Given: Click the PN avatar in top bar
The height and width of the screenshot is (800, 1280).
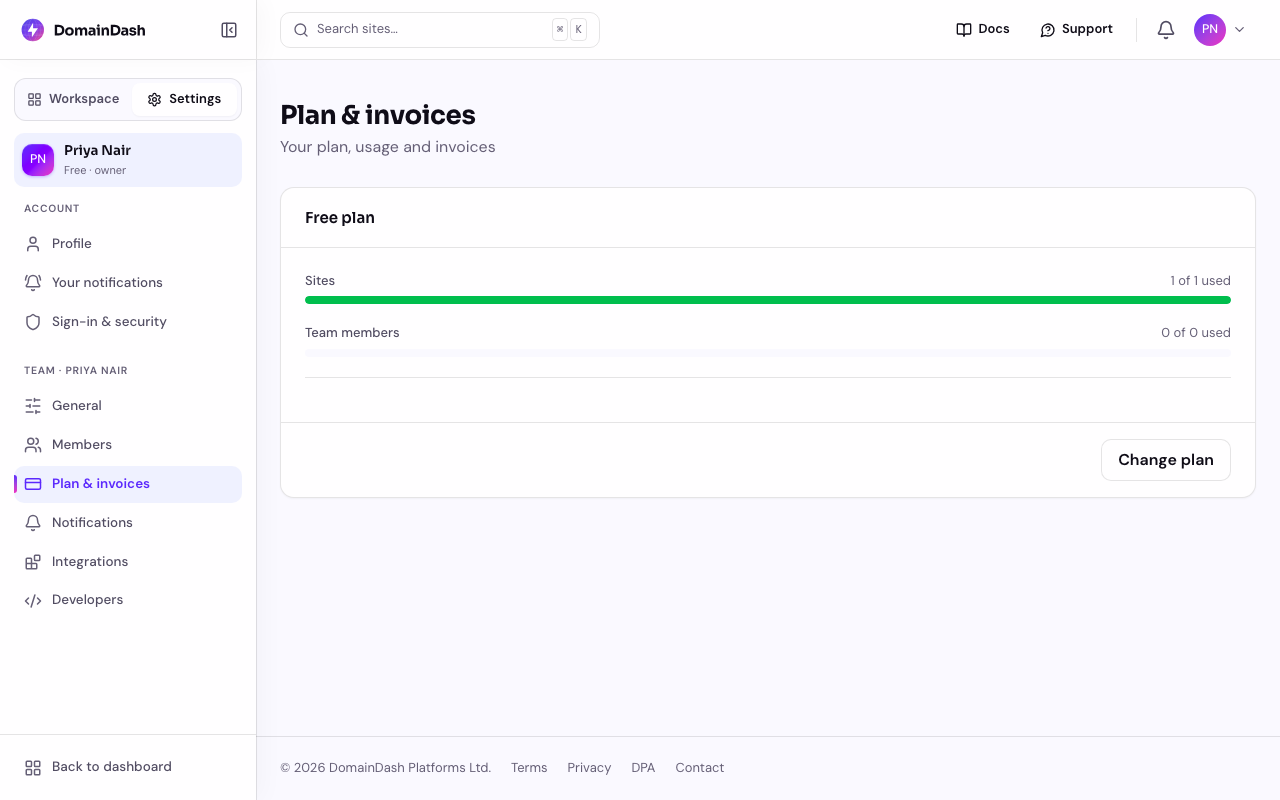Looking at the screenshot, I should [x=1210, y=30].
